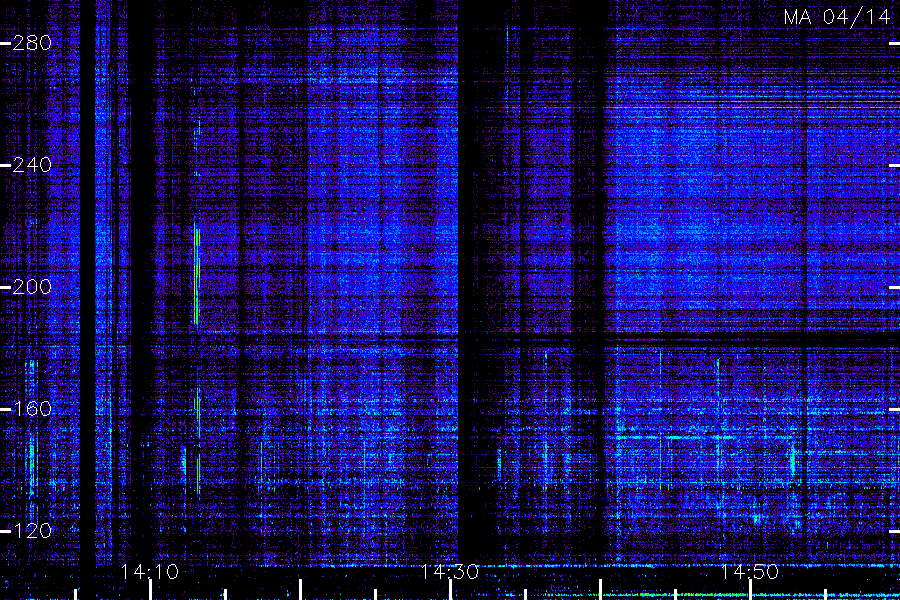Click the tall tick mark below 14:30
Image resolution: width=900 pixels, height=600 pixels.
click(450, 590)
